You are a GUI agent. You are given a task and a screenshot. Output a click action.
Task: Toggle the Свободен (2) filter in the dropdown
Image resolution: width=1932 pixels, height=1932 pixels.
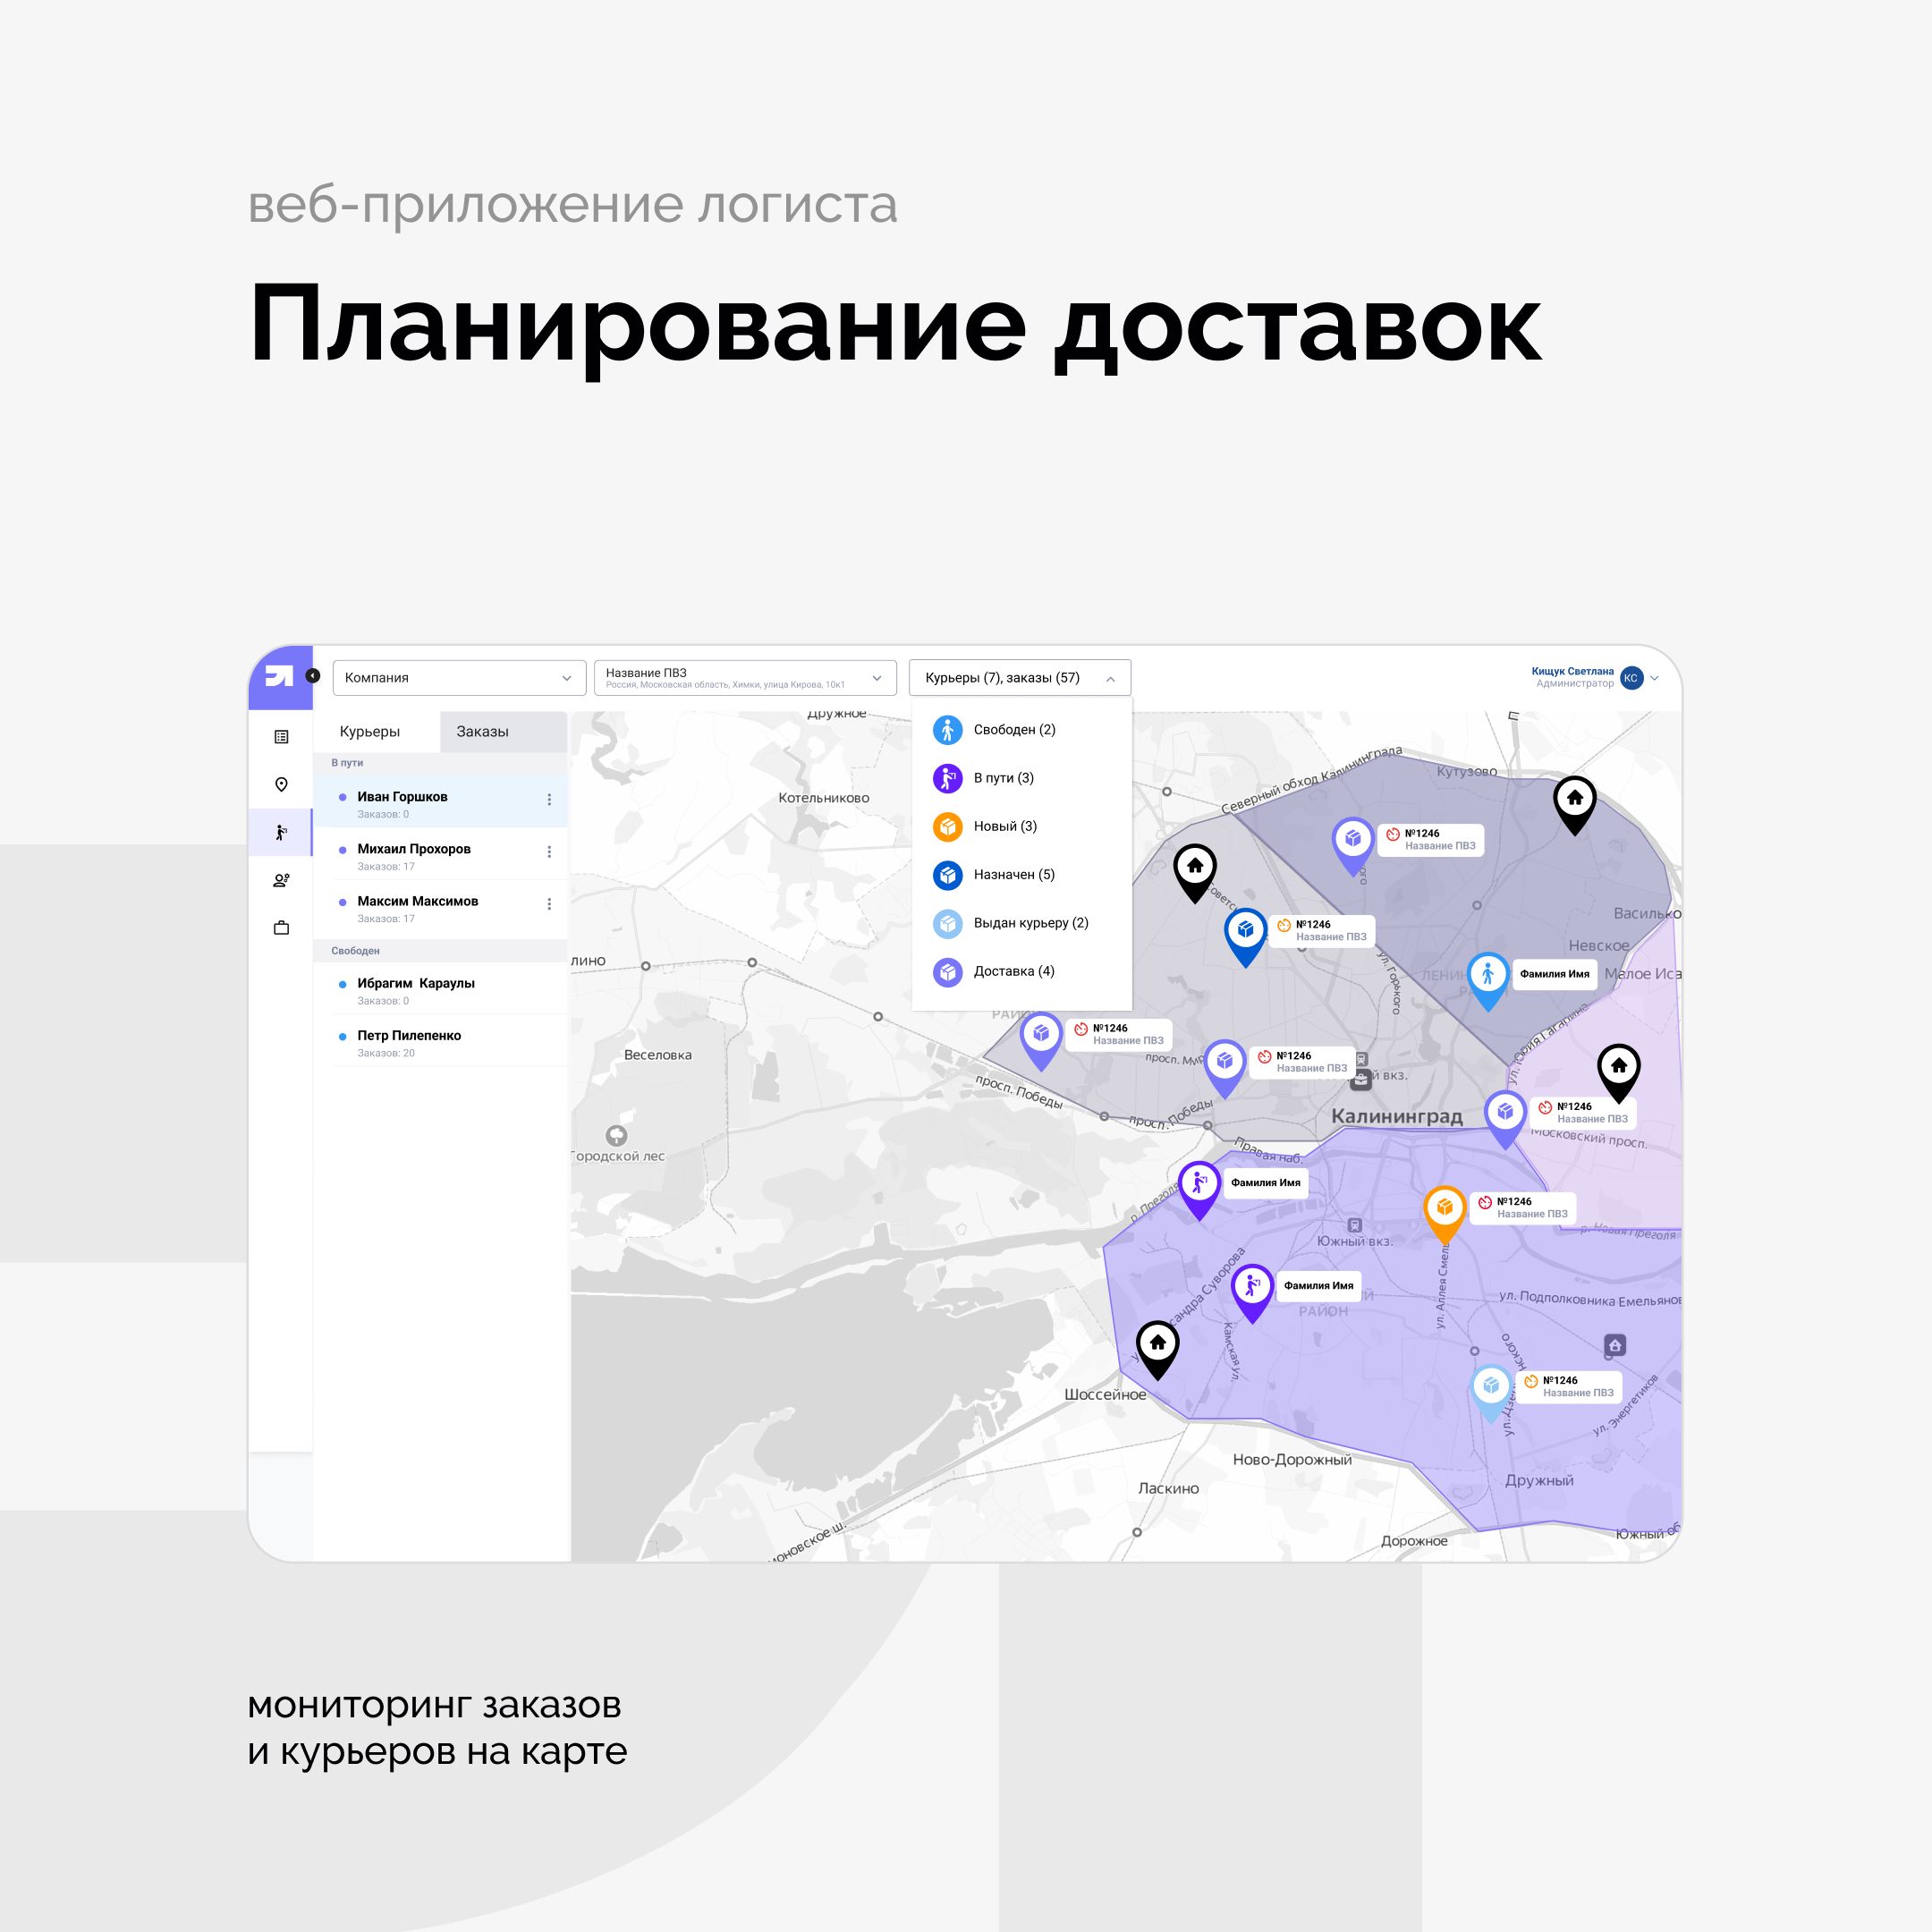tap(1013, 729)
